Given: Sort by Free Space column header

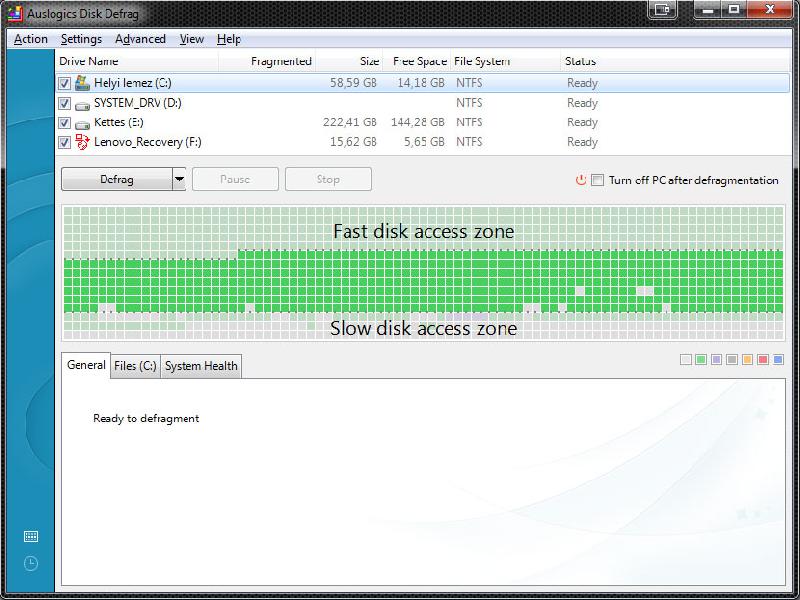Looking at the screenshot, I should 417,61.
